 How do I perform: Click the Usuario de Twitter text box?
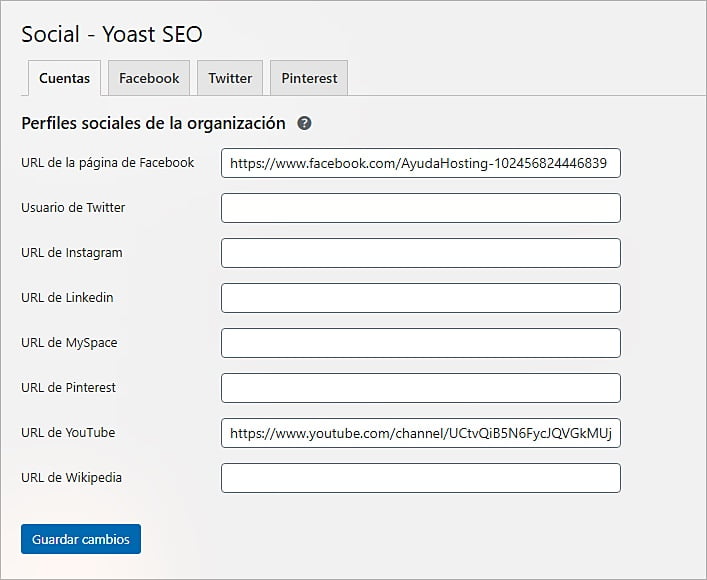pos(420,208)
